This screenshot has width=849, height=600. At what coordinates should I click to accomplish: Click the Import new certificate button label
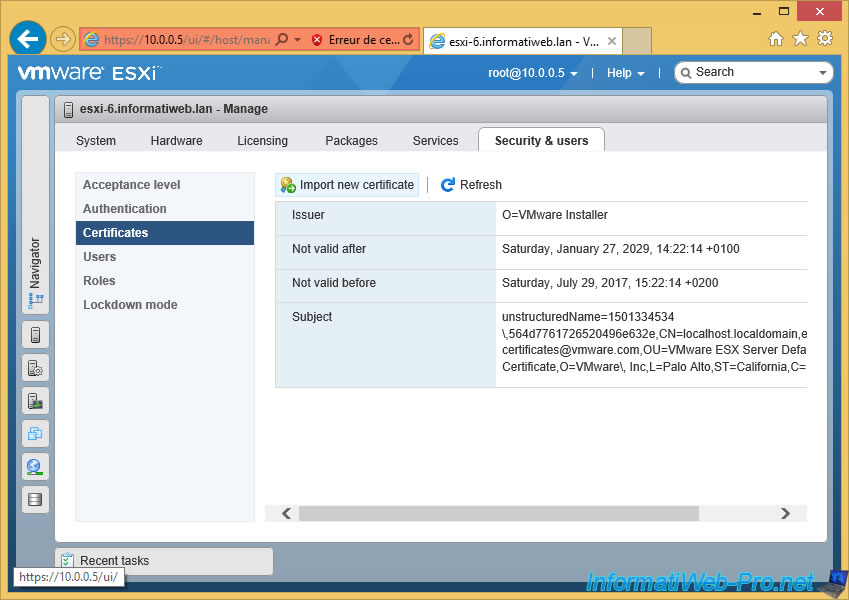(x=357, y=185)
